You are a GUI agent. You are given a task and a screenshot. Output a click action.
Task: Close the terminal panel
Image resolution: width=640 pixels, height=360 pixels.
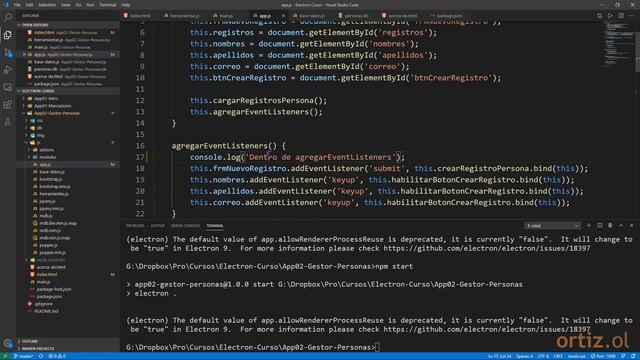(x=631, y=225)
